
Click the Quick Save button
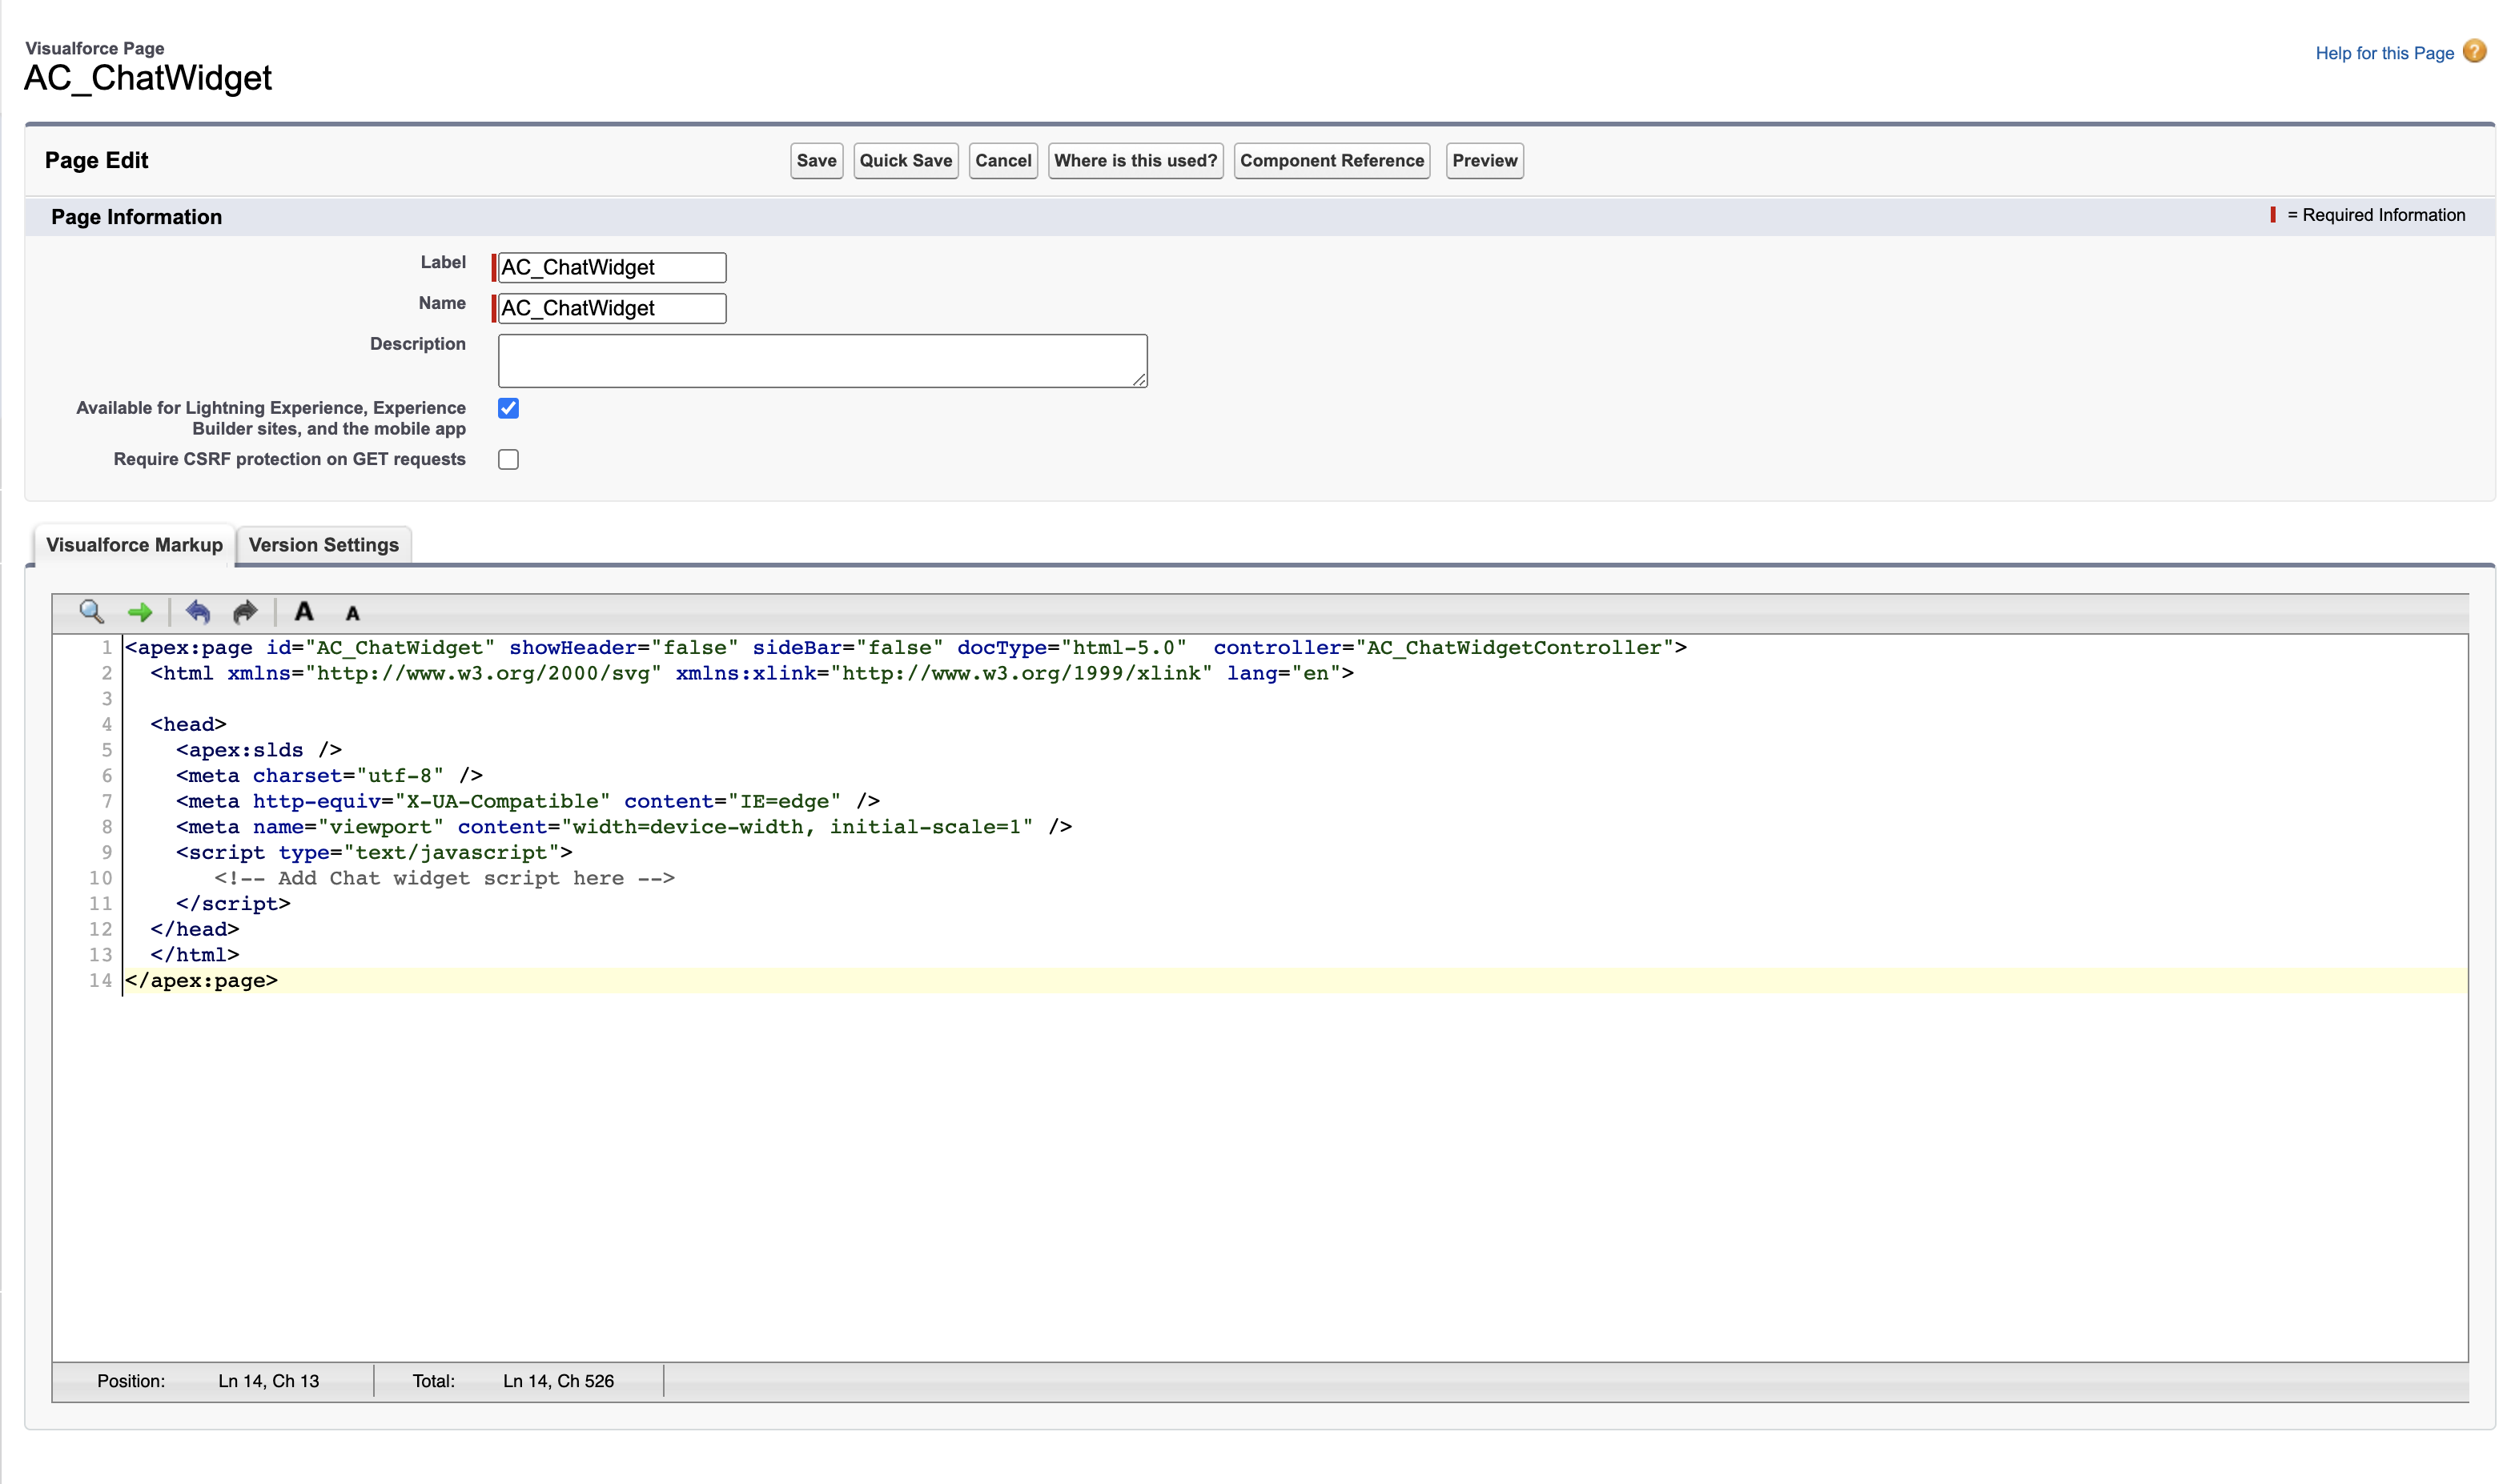pos(905,161)
